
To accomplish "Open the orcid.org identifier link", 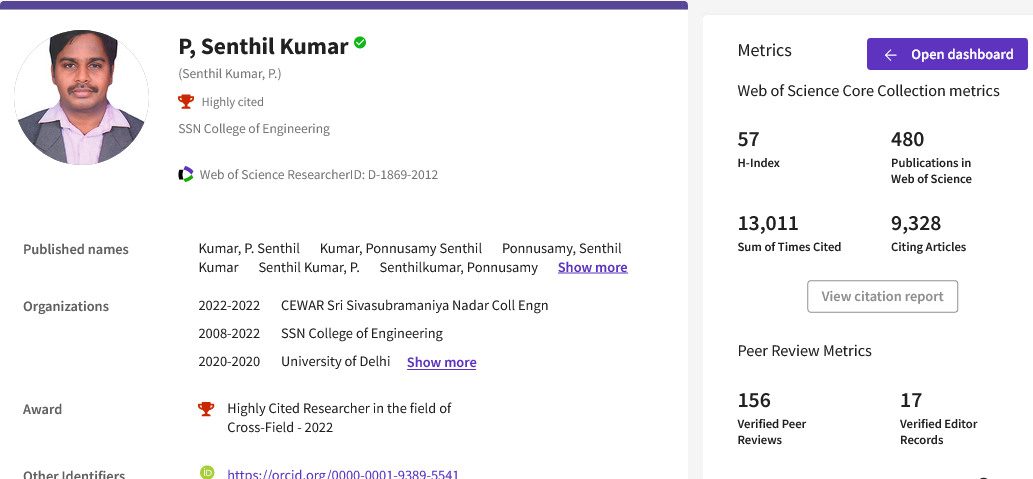I will 342,474.
